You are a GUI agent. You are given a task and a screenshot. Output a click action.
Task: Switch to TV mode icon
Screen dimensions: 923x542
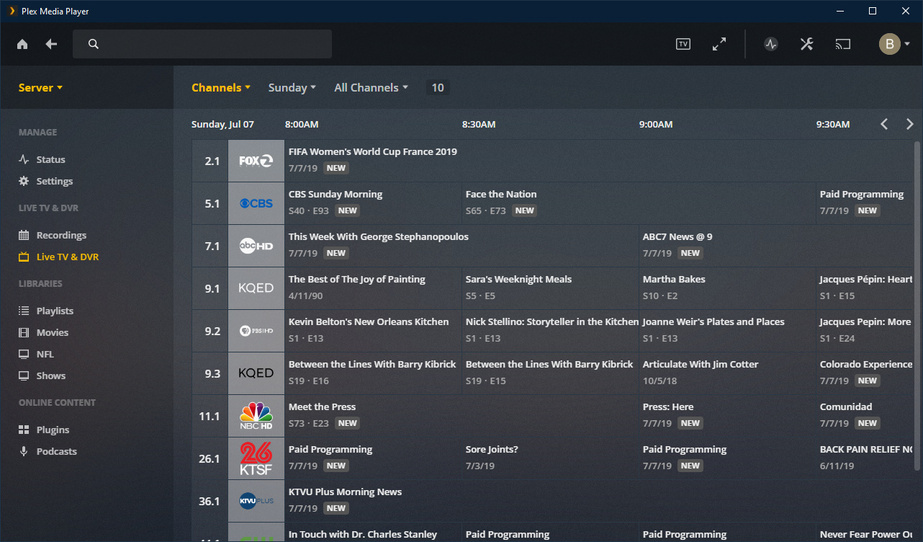[683, 44]
